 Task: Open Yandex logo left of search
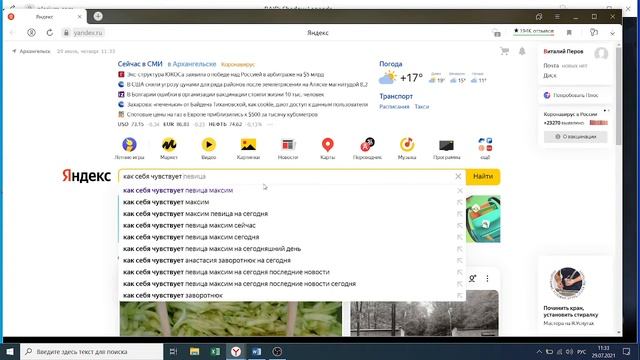coord(87,176)
